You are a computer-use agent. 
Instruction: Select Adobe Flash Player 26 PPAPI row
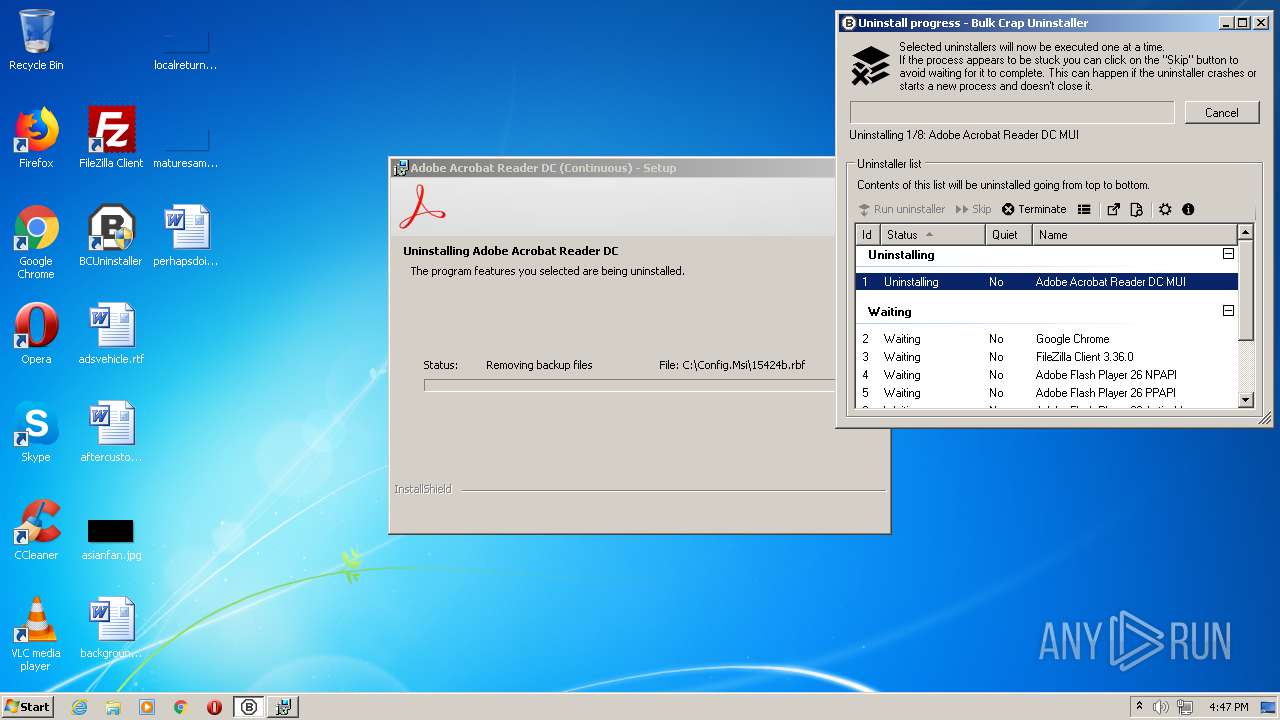tap(1047, 393)
